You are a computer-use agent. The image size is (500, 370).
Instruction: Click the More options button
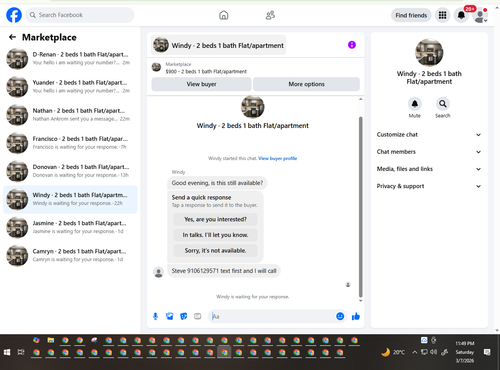coord(306,84)
